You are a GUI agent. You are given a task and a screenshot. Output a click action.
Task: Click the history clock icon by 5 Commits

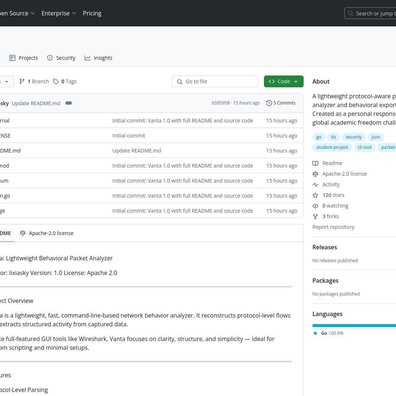269,103
